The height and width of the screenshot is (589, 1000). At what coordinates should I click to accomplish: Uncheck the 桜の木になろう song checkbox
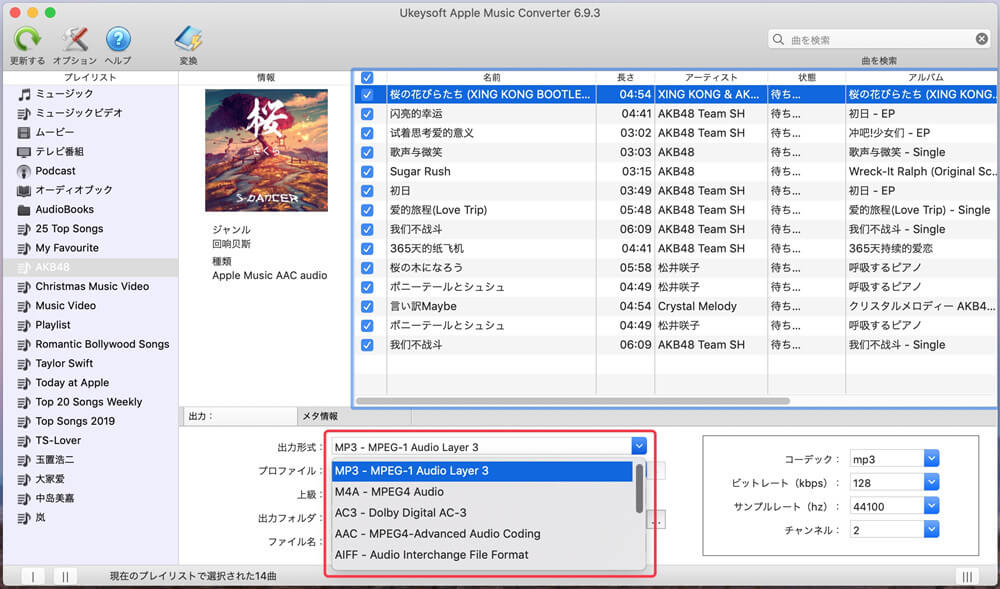tap(367, 268)
